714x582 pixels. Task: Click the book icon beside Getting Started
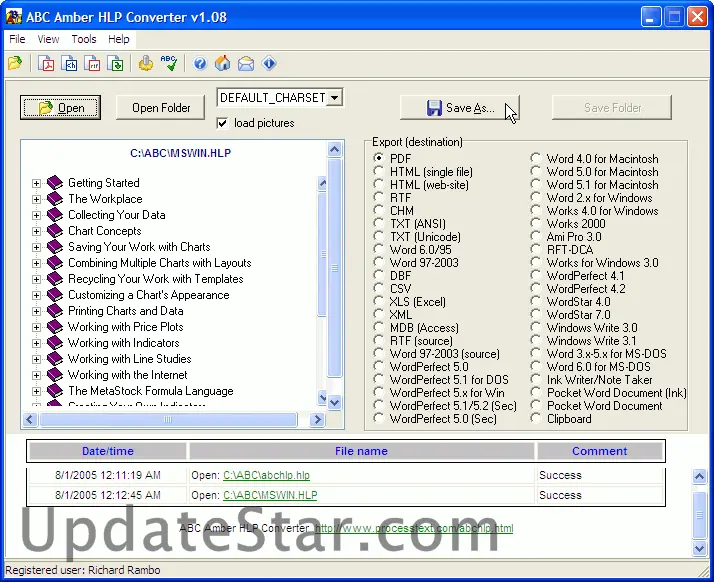tap(55, 183)
